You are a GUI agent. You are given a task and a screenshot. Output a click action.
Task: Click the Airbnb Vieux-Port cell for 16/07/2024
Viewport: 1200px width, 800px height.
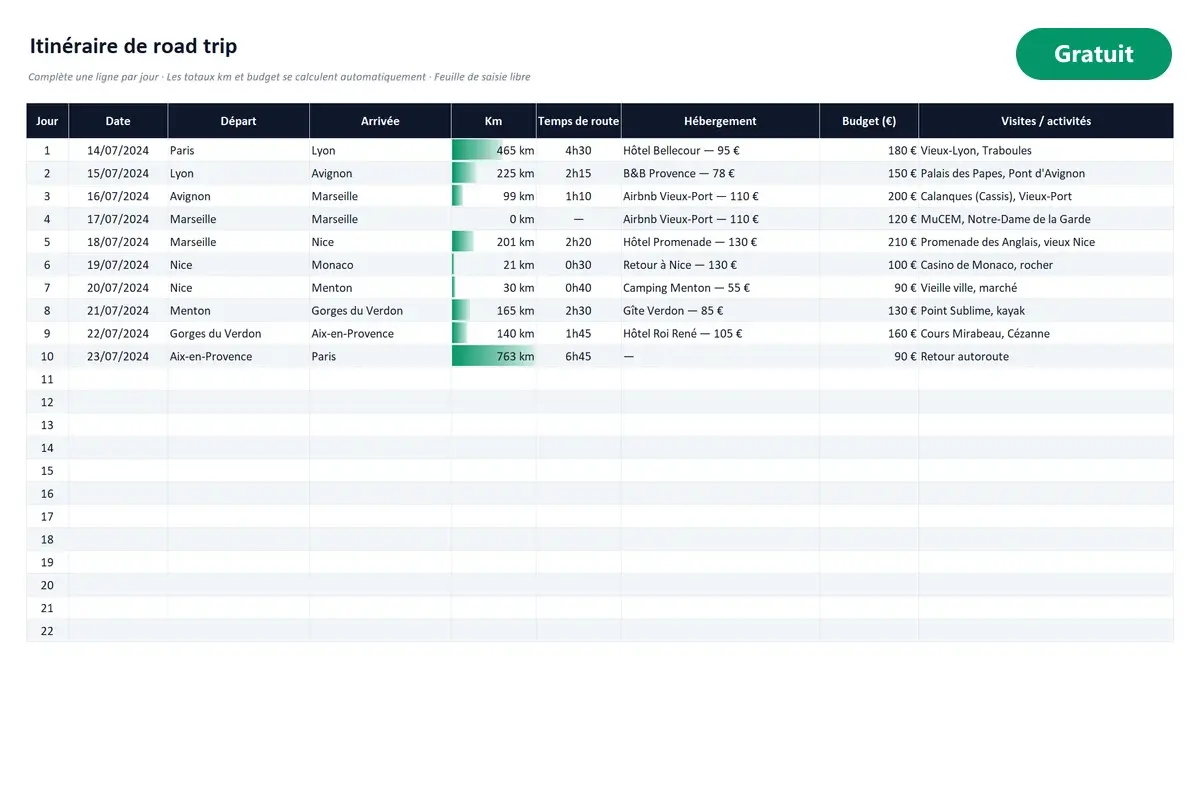point(720,197)
